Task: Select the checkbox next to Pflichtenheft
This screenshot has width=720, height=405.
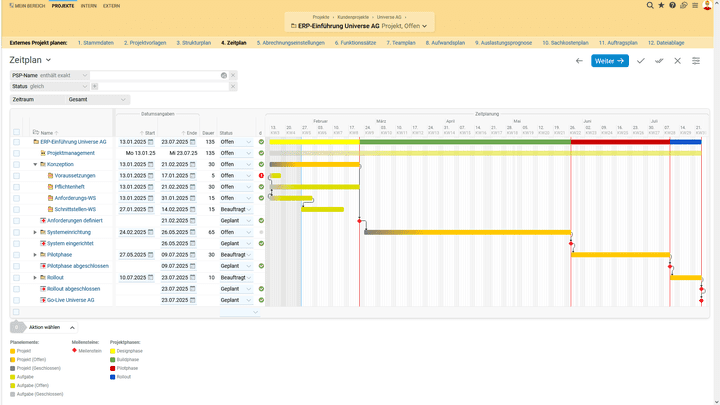Action: [16, 187]
